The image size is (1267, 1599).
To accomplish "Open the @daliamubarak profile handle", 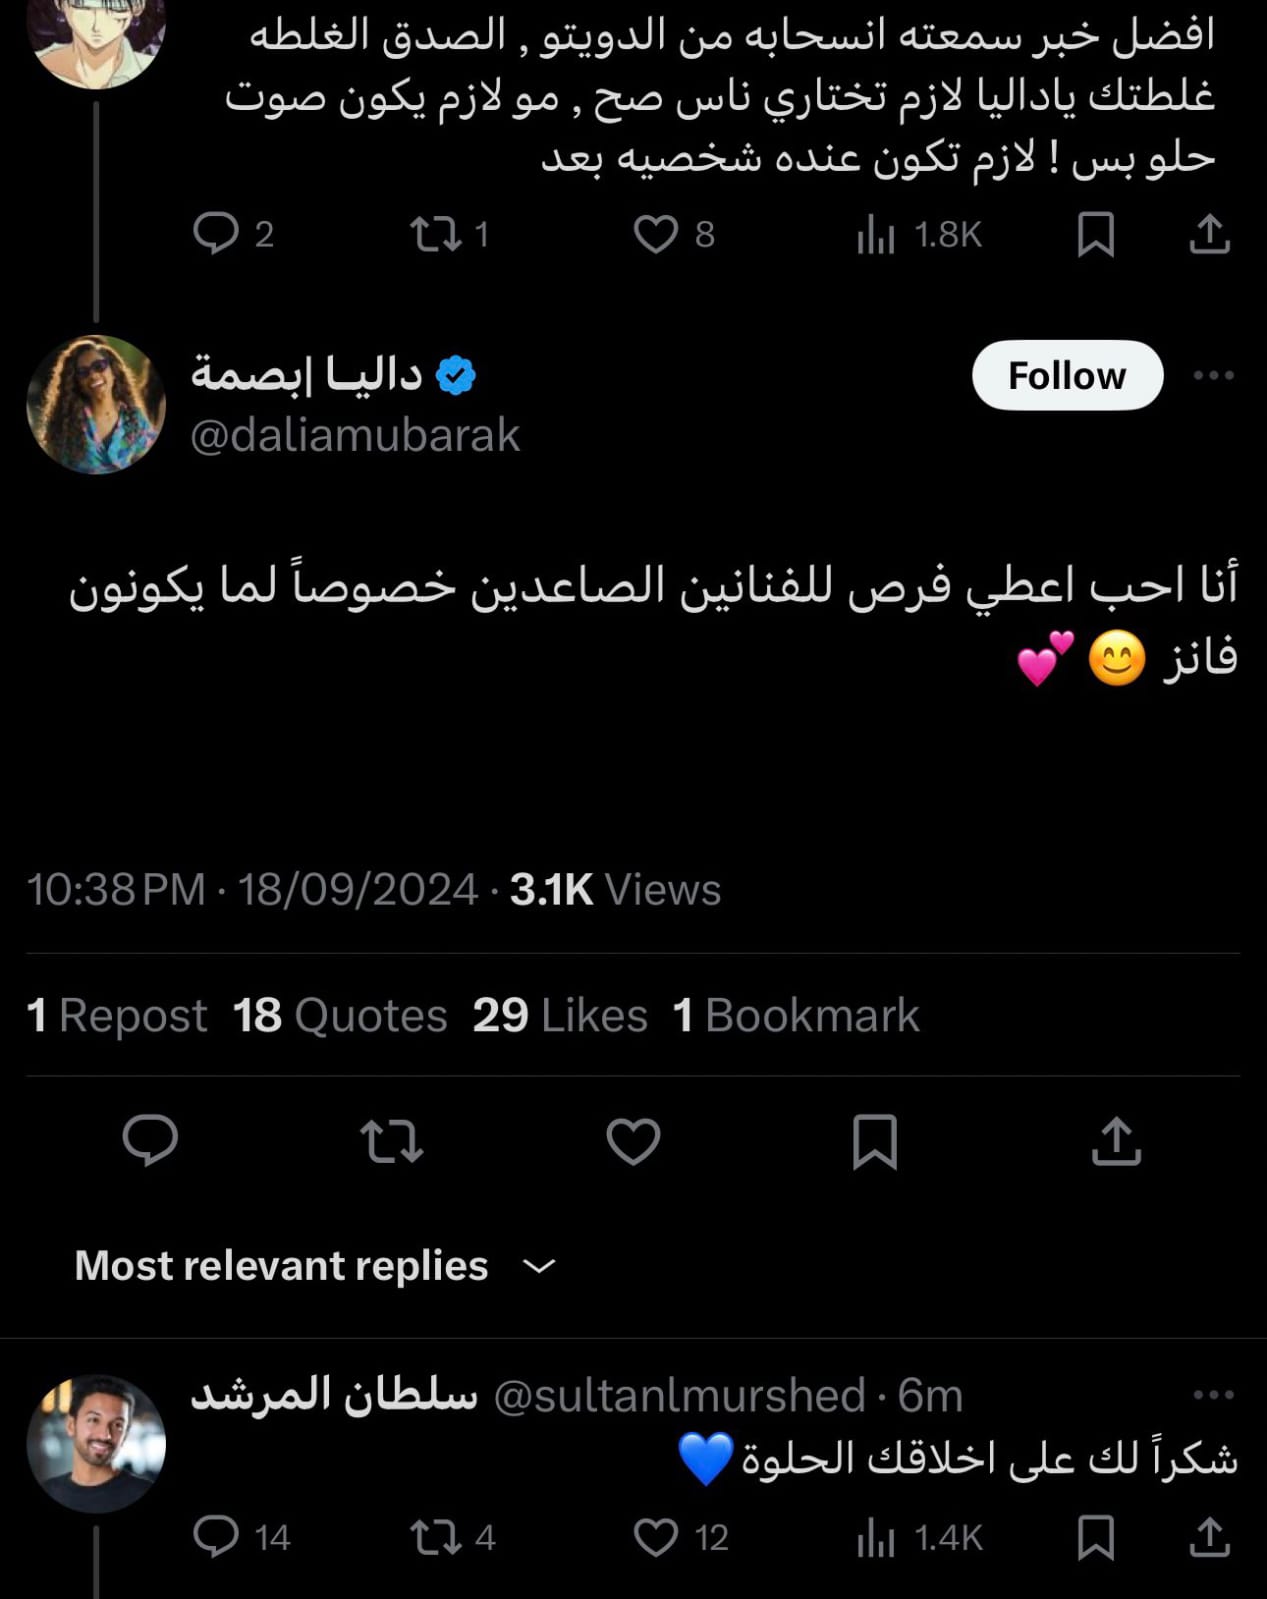I will point(355,436).
